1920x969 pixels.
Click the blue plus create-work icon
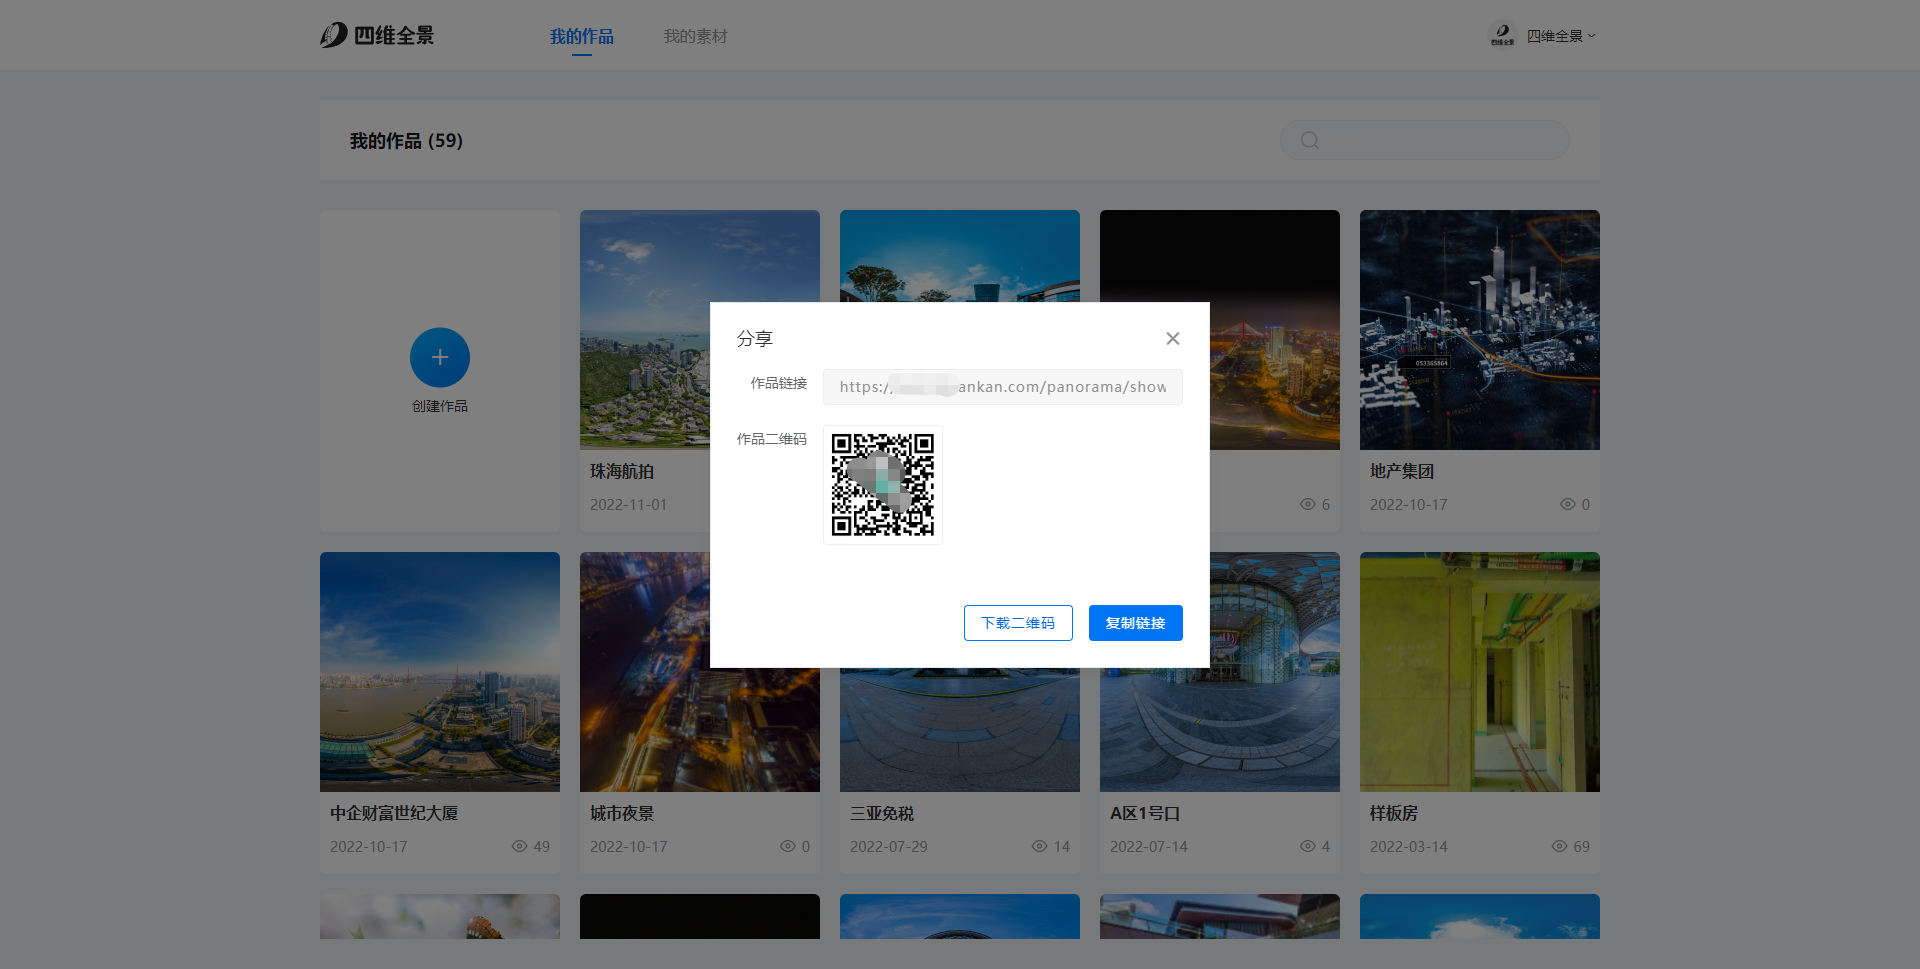coord(440,358)
